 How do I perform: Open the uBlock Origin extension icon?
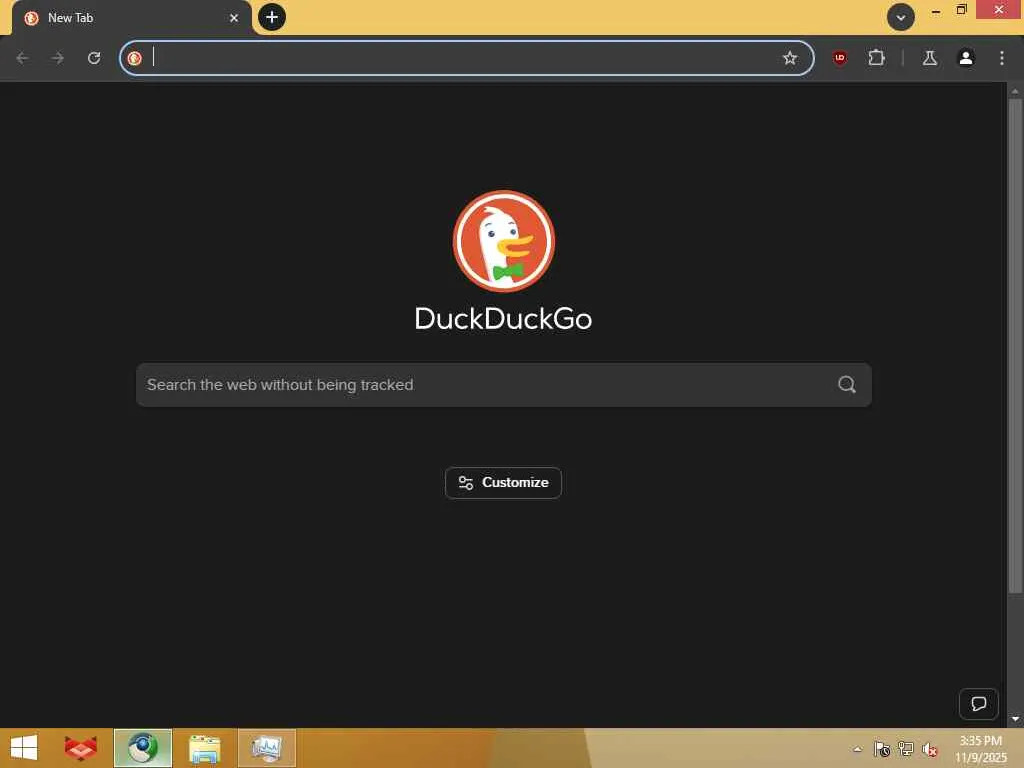click(x=840, y=58)
